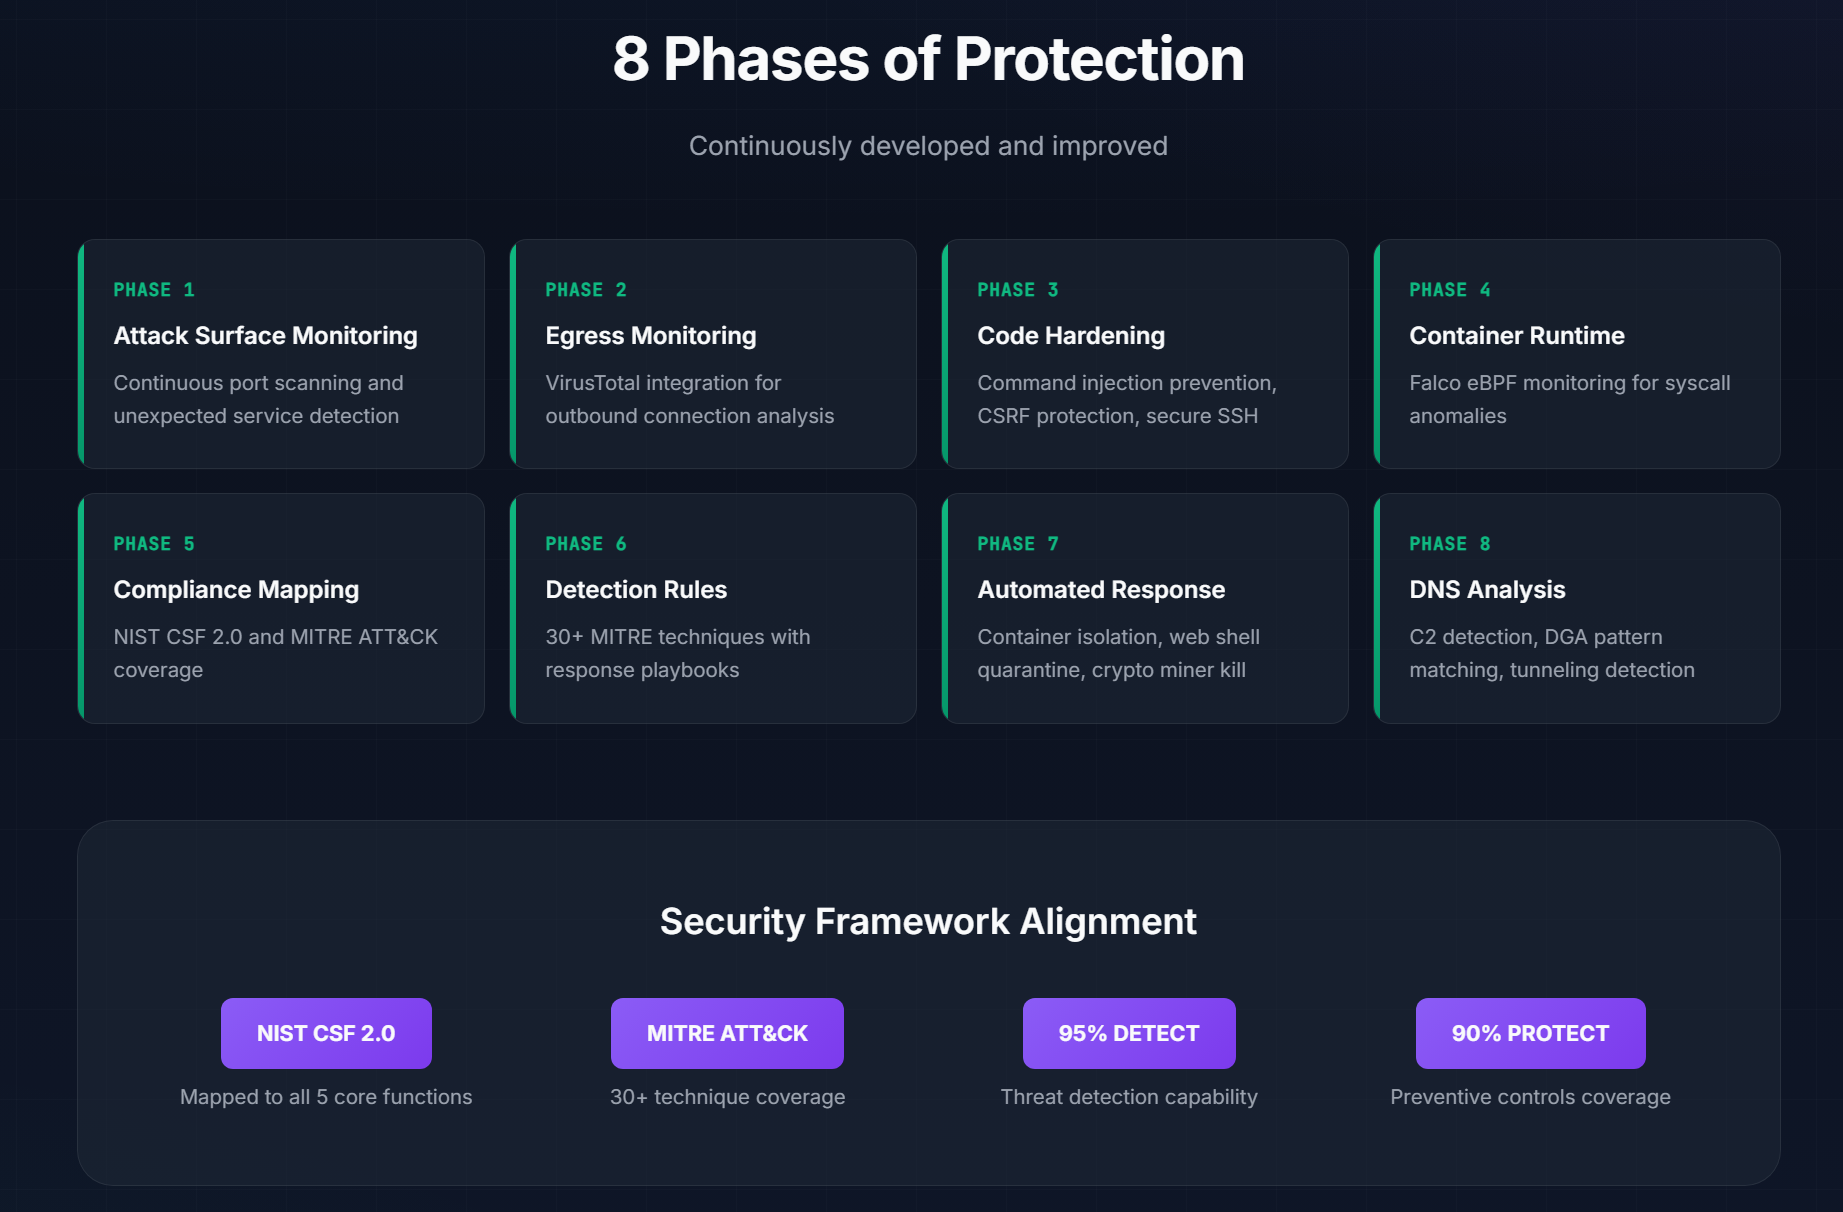Open the Attack Surface Monitoring card
Image resolution: width=1843 pixels, height=1212 pixels.
click(281, 354)
